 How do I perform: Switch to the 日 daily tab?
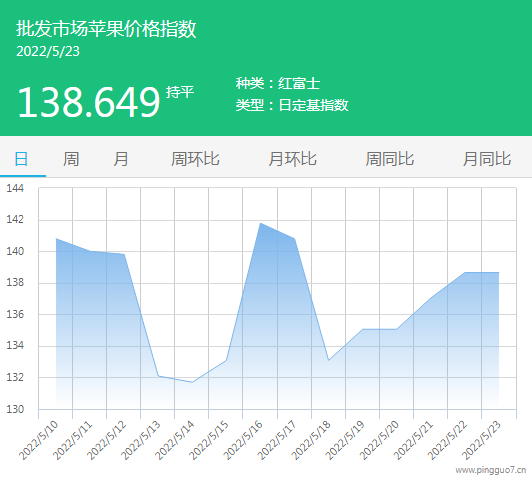[21, 159]
